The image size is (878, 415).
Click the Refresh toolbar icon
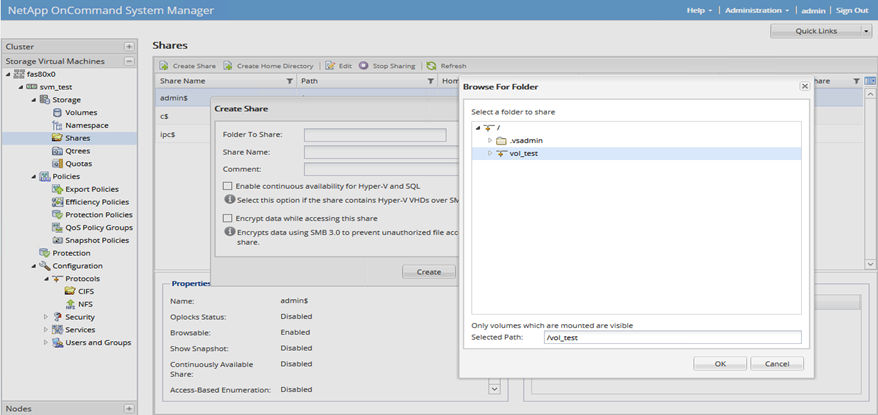pyautogui.click(x=431, y=66)
